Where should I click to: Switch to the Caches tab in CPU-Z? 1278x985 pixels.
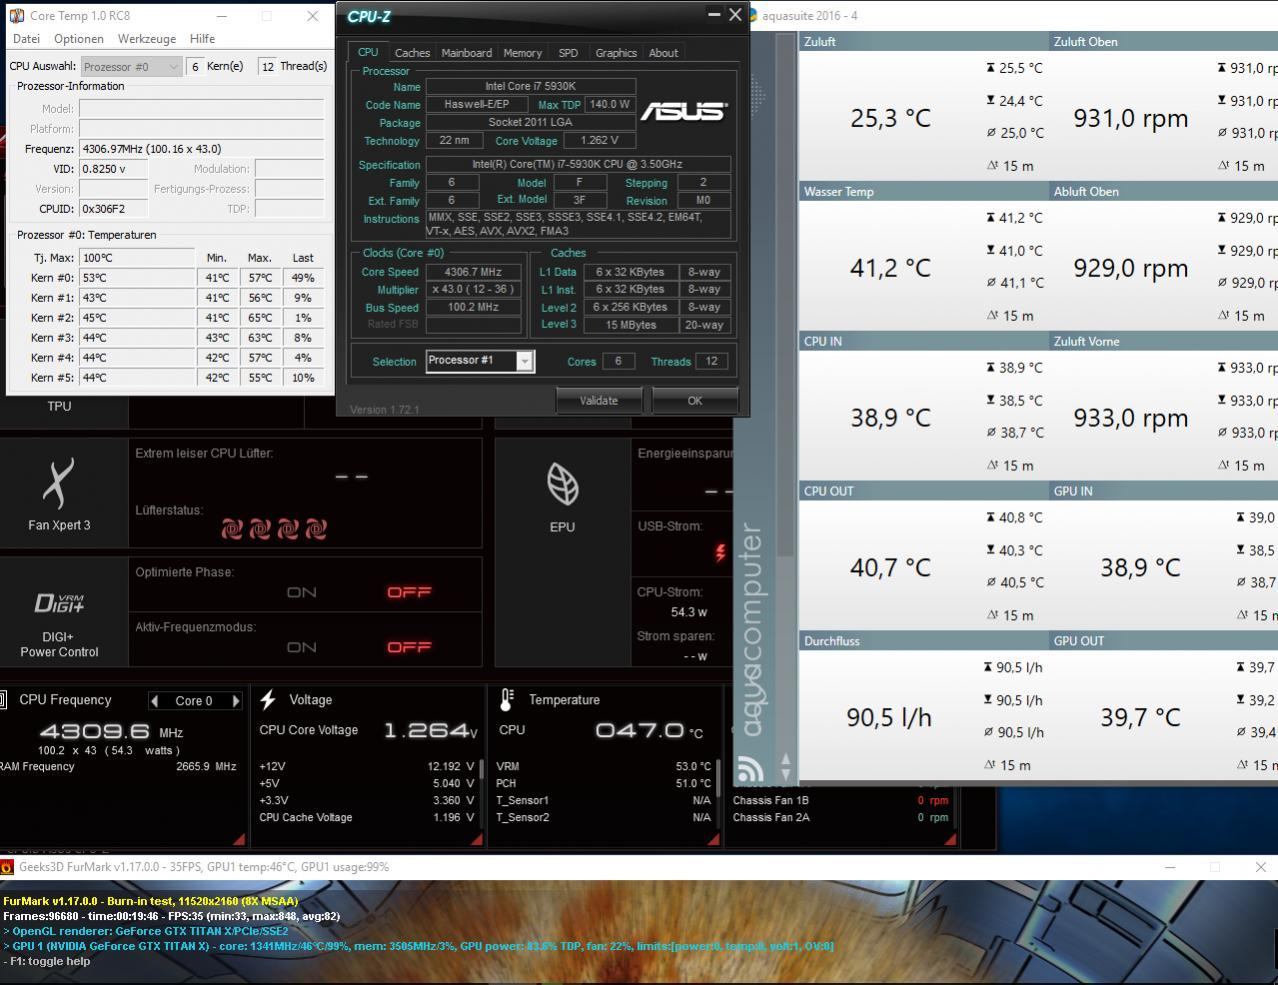412,53
